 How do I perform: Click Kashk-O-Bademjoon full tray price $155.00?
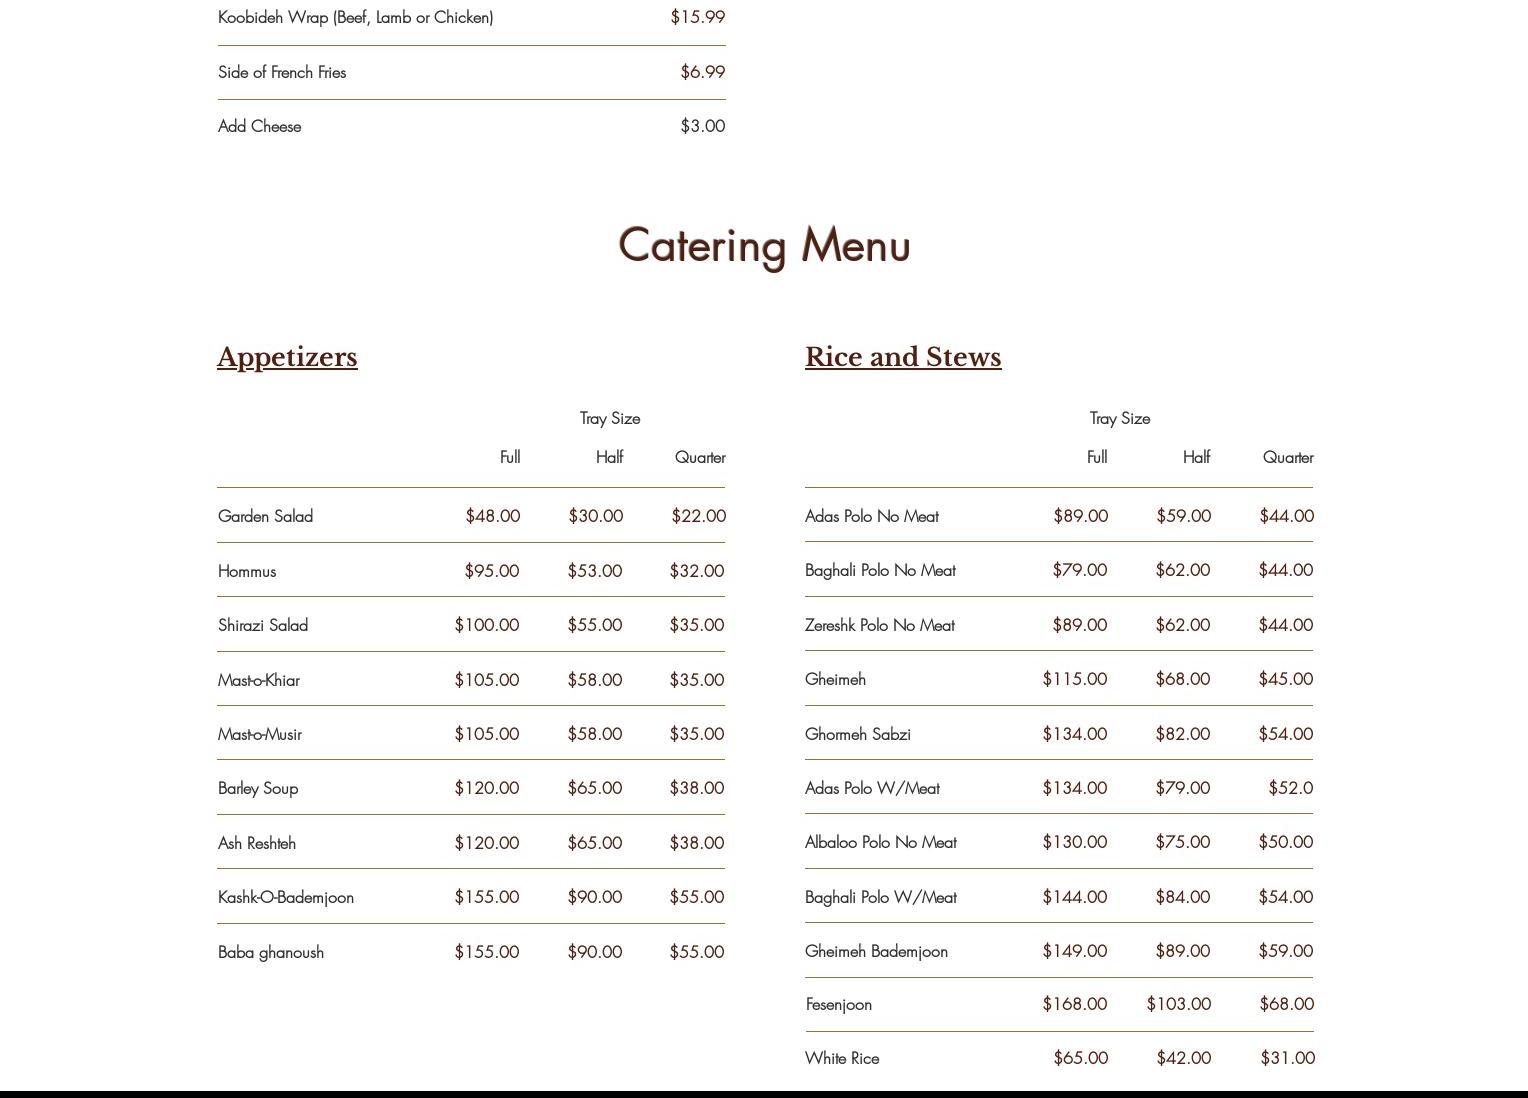point(486,897)
